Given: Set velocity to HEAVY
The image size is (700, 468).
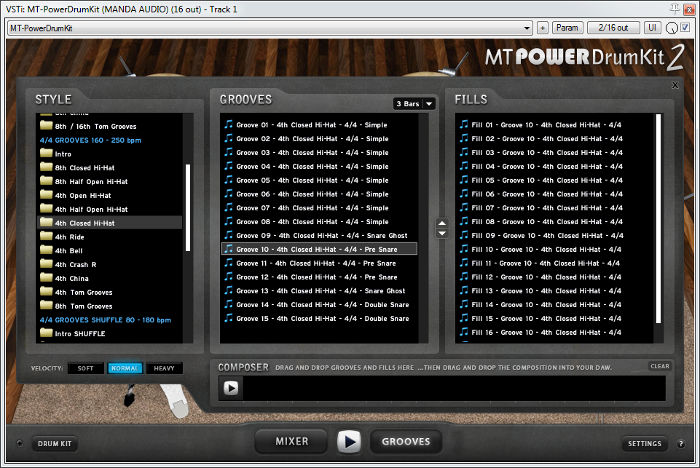Looking at the screenshot, I should 164,368.
